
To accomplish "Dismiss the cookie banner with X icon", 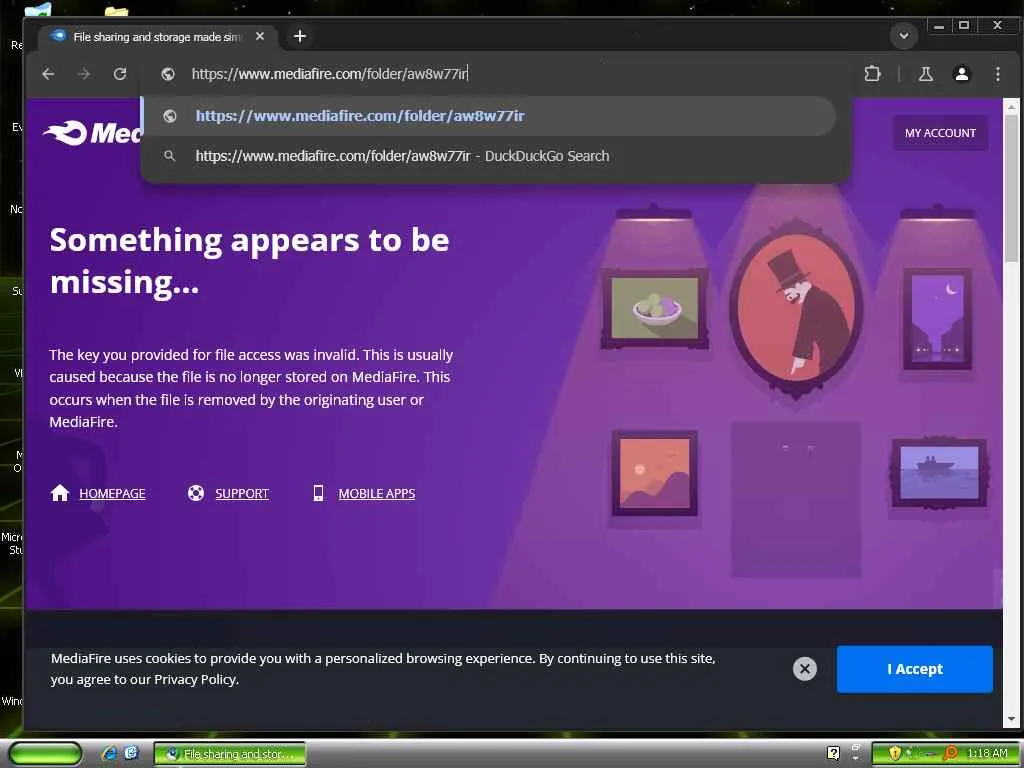I will tap(805, 669).
